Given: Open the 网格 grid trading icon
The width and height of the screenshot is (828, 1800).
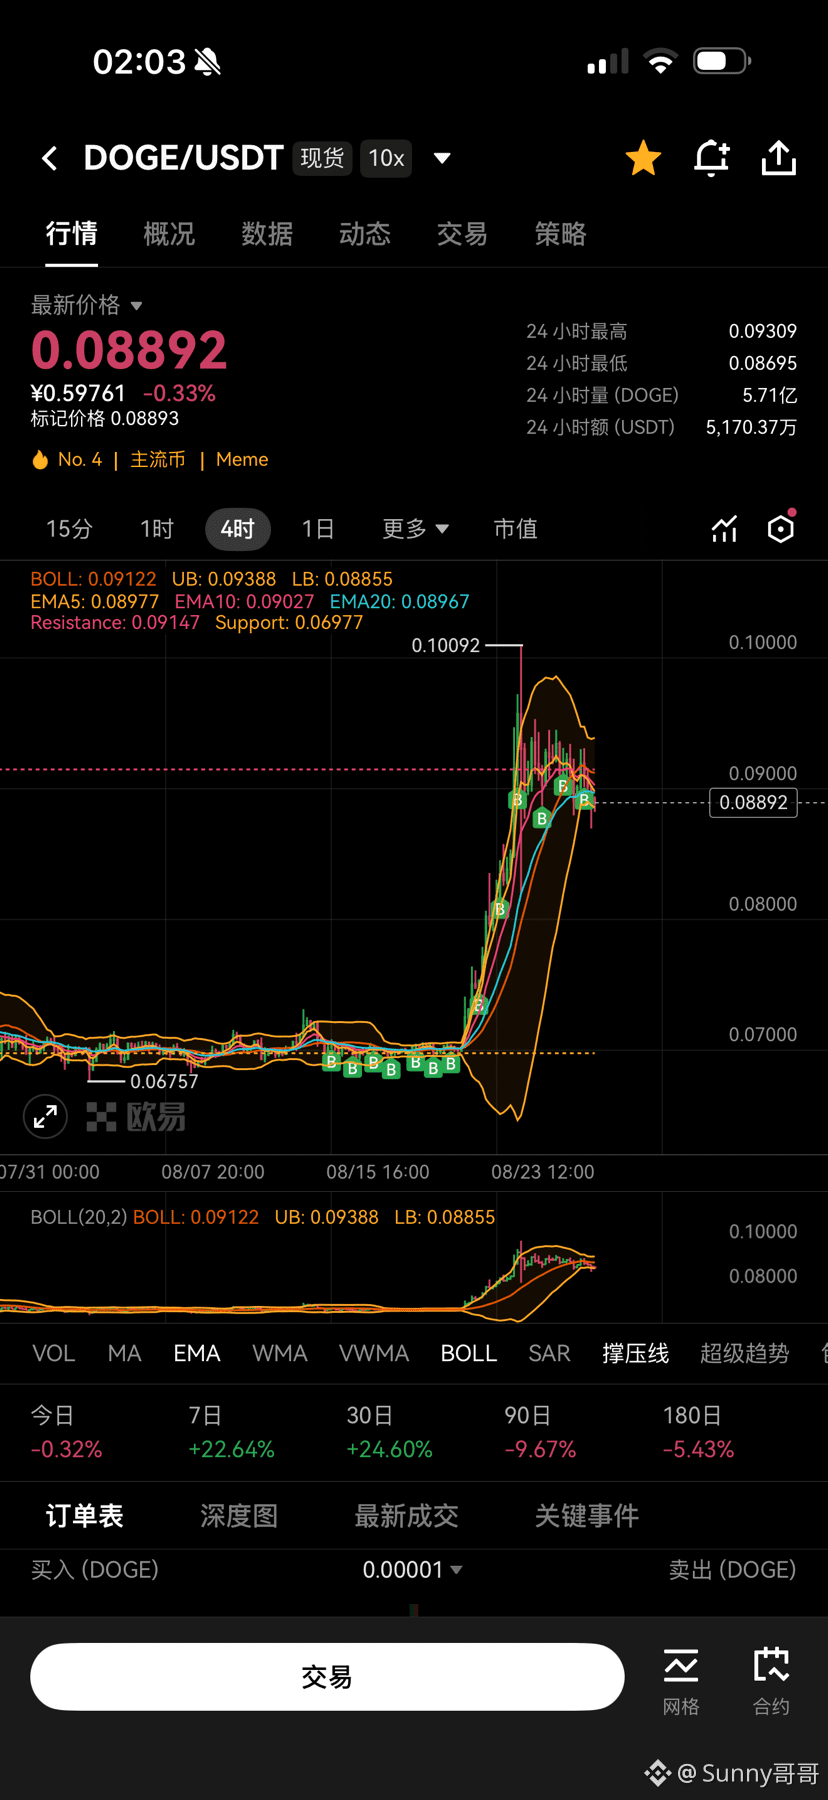Looking at the screenshot, I should point(681,1680).
